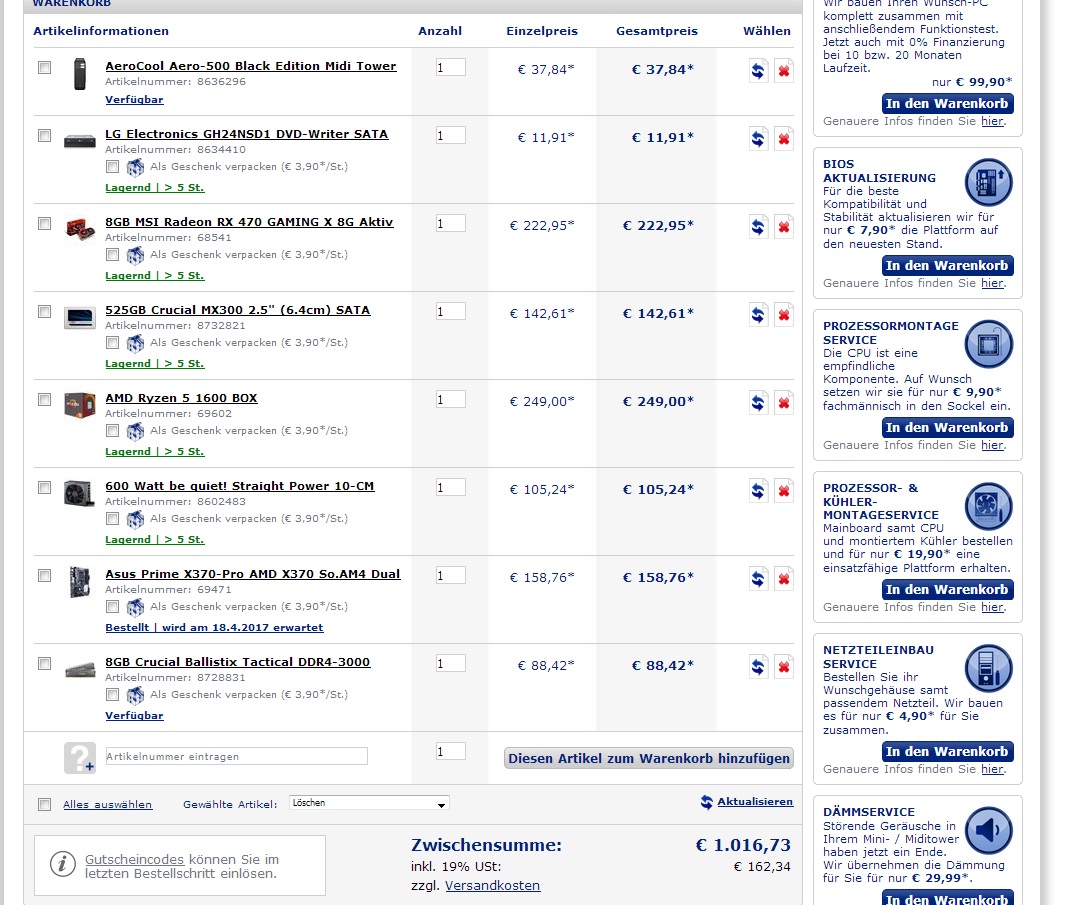1085x905 pixels.
Task: Remove MSI Radeon RX 470 with red X
Action: click(784, 227)
